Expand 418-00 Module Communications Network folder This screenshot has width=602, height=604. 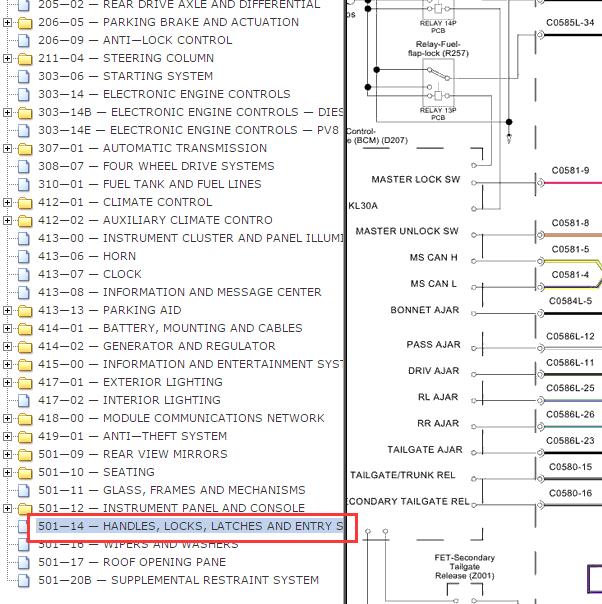(x=7, y=418)
